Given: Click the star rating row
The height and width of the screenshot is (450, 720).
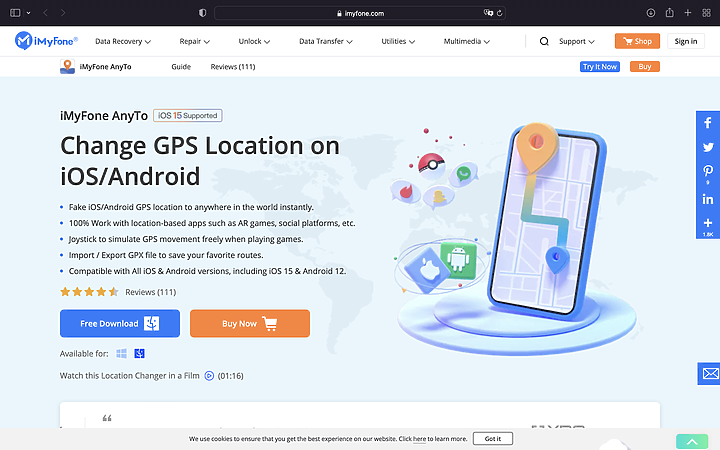Looking at the screenshot, I should 89,292.
